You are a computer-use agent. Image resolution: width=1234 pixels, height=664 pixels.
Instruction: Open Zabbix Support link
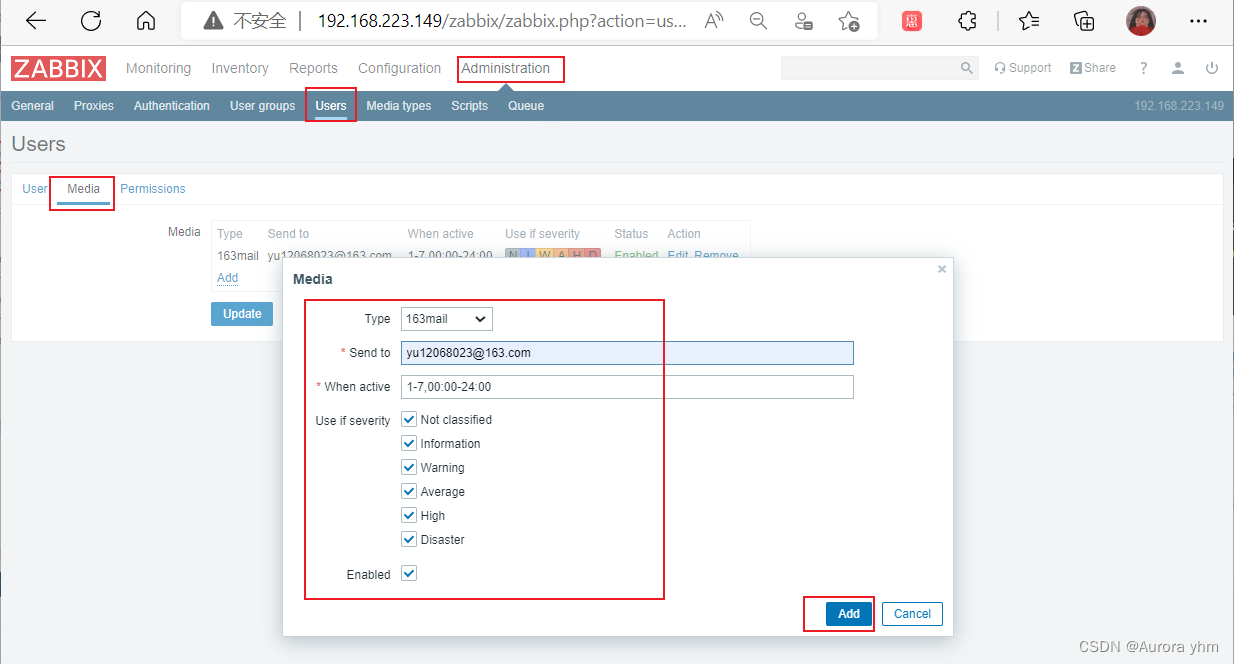coord(1022,68)
